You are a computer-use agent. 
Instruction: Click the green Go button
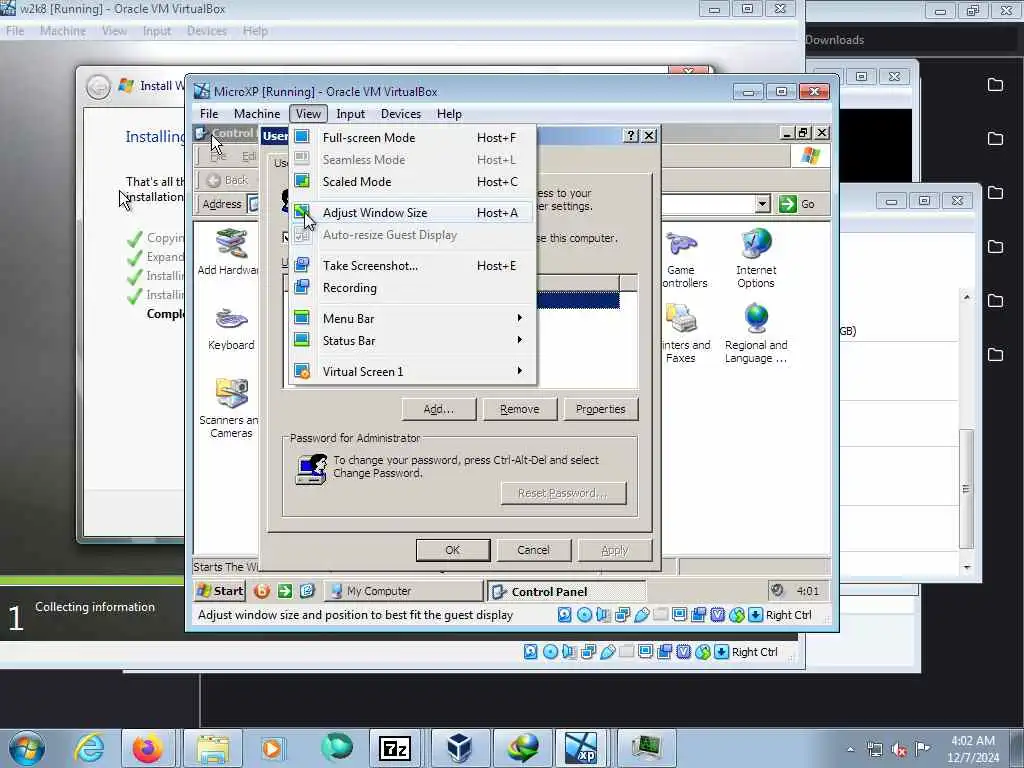coord(797,204)
